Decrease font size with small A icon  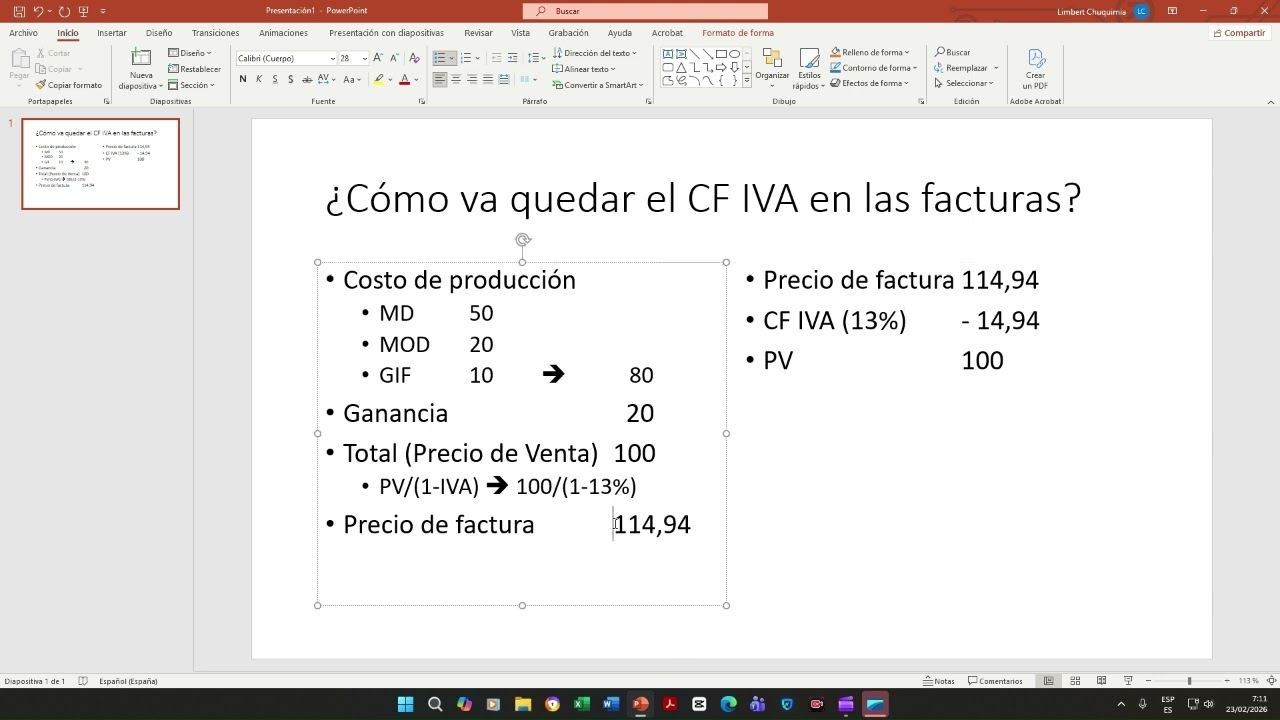(395, 58)
